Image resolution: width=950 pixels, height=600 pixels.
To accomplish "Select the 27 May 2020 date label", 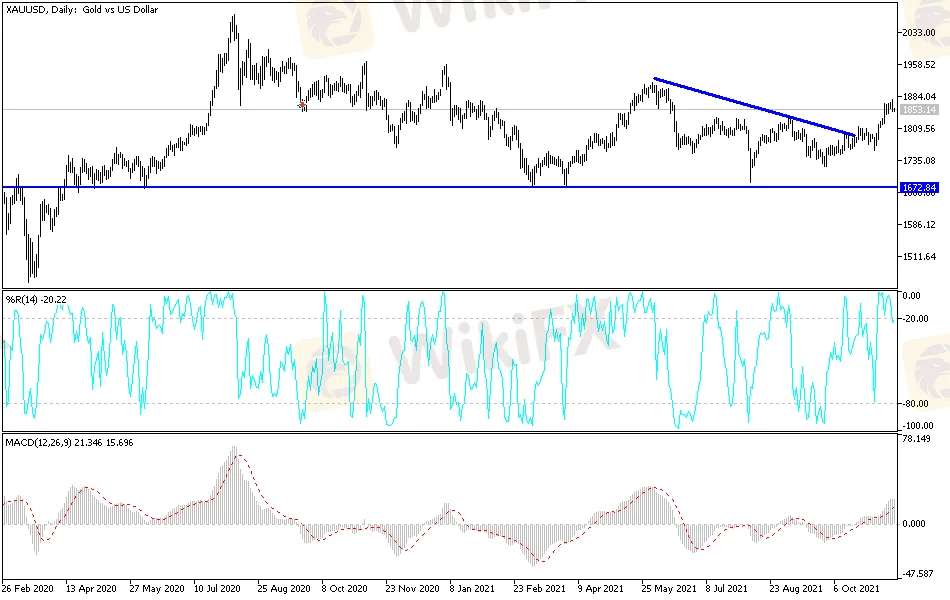I will (x=156, y=588).
